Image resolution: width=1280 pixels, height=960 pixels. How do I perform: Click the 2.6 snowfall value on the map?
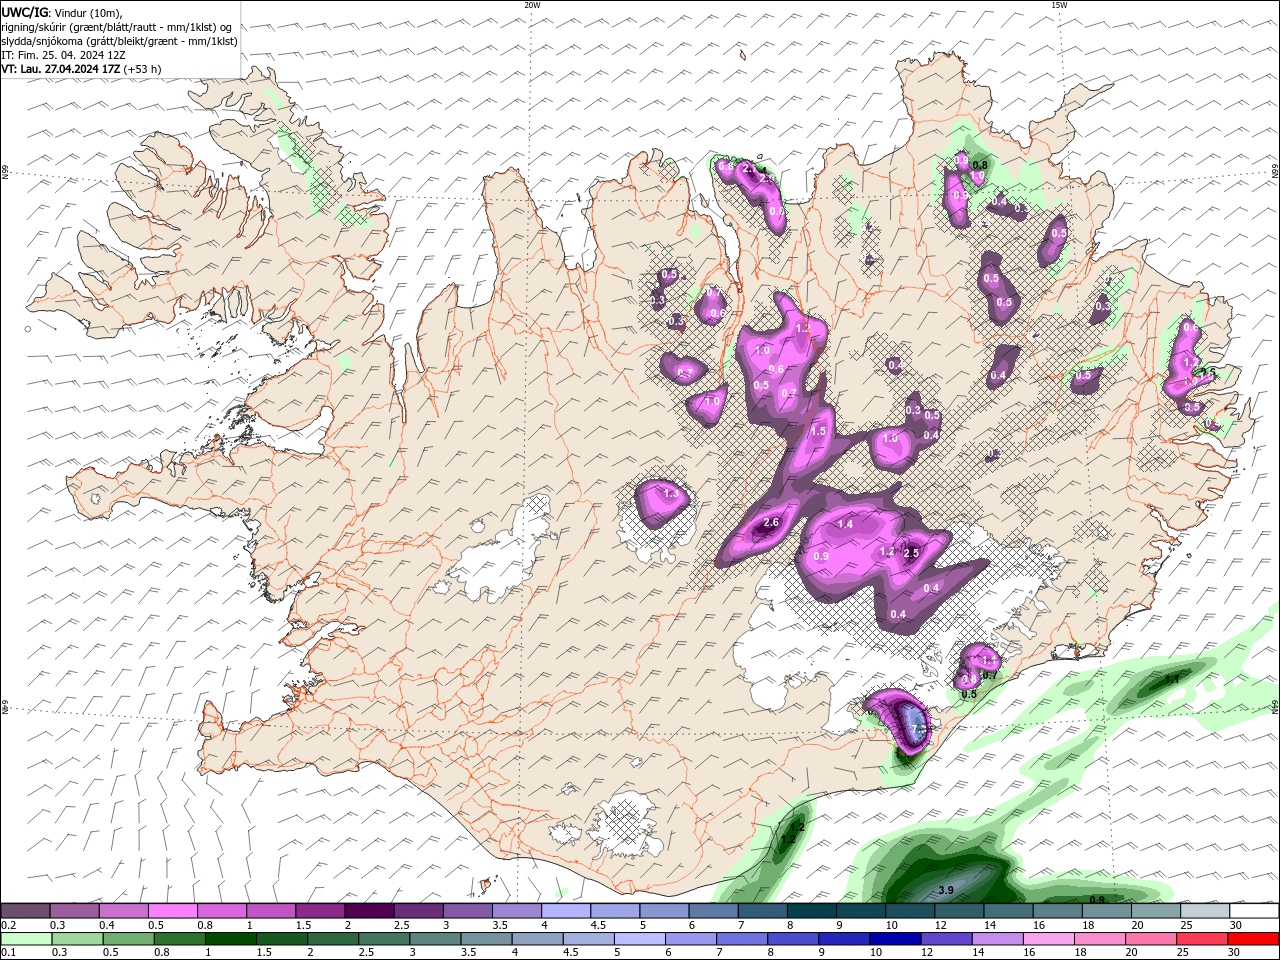[x=771, y=523]
